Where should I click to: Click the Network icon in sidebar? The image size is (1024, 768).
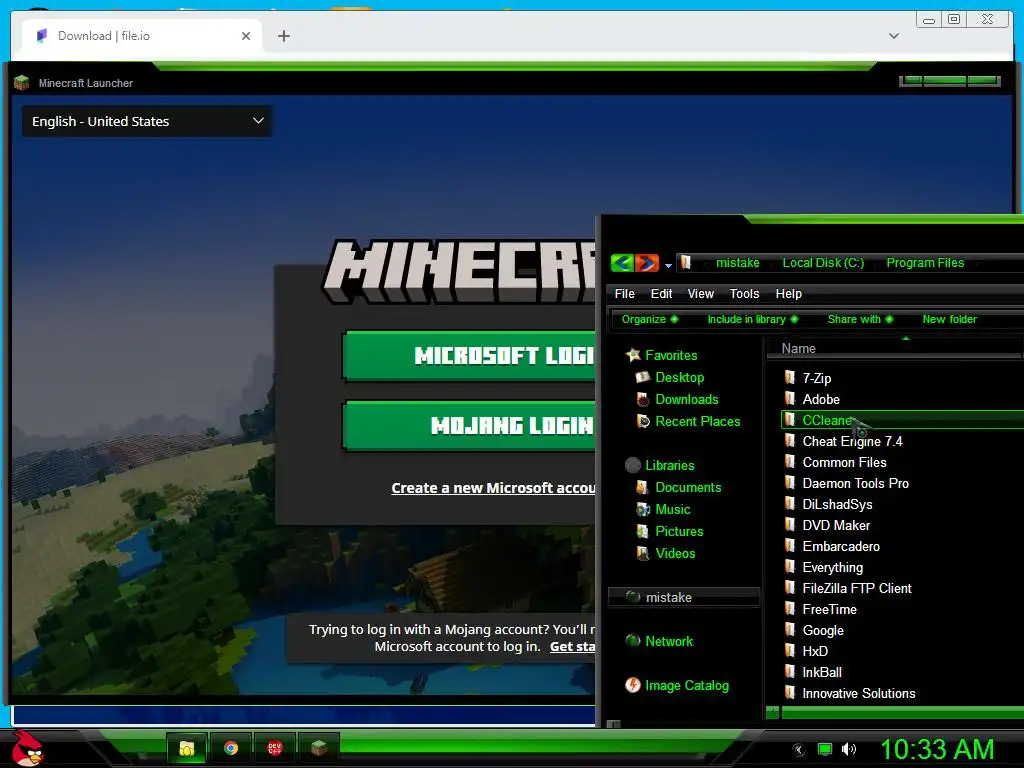(x=633, y=641)
